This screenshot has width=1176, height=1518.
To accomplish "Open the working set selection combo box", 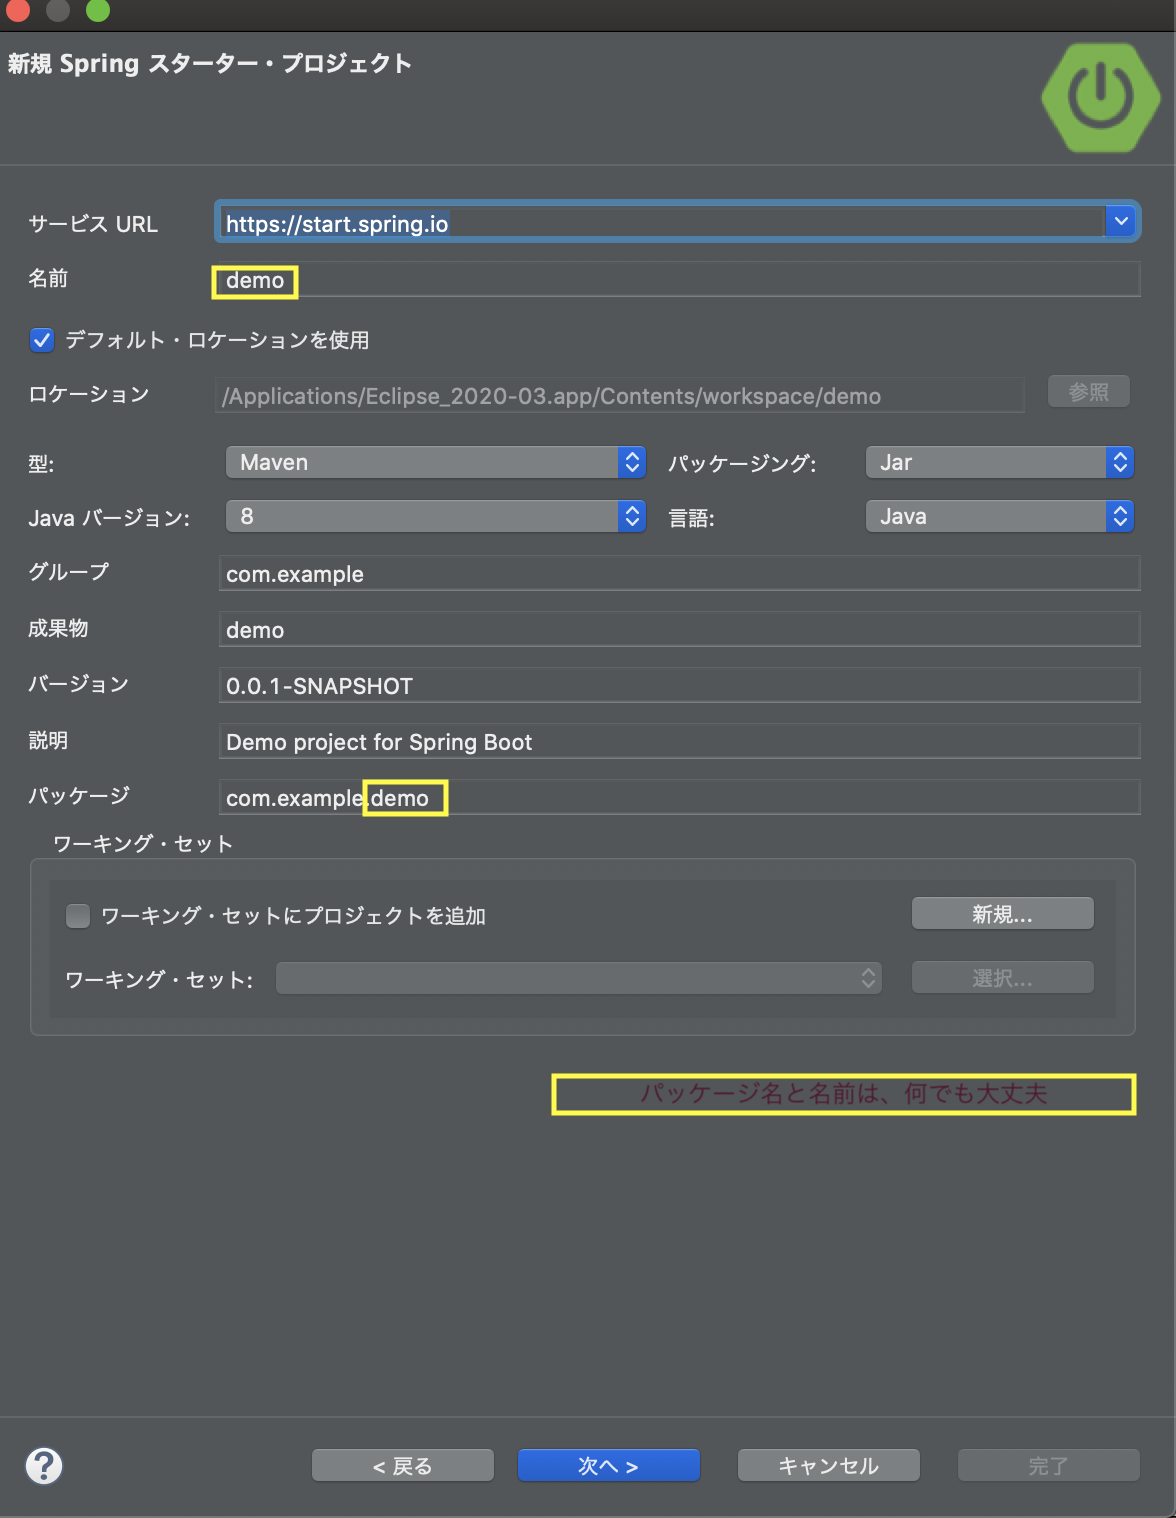I will pos(579,978).
